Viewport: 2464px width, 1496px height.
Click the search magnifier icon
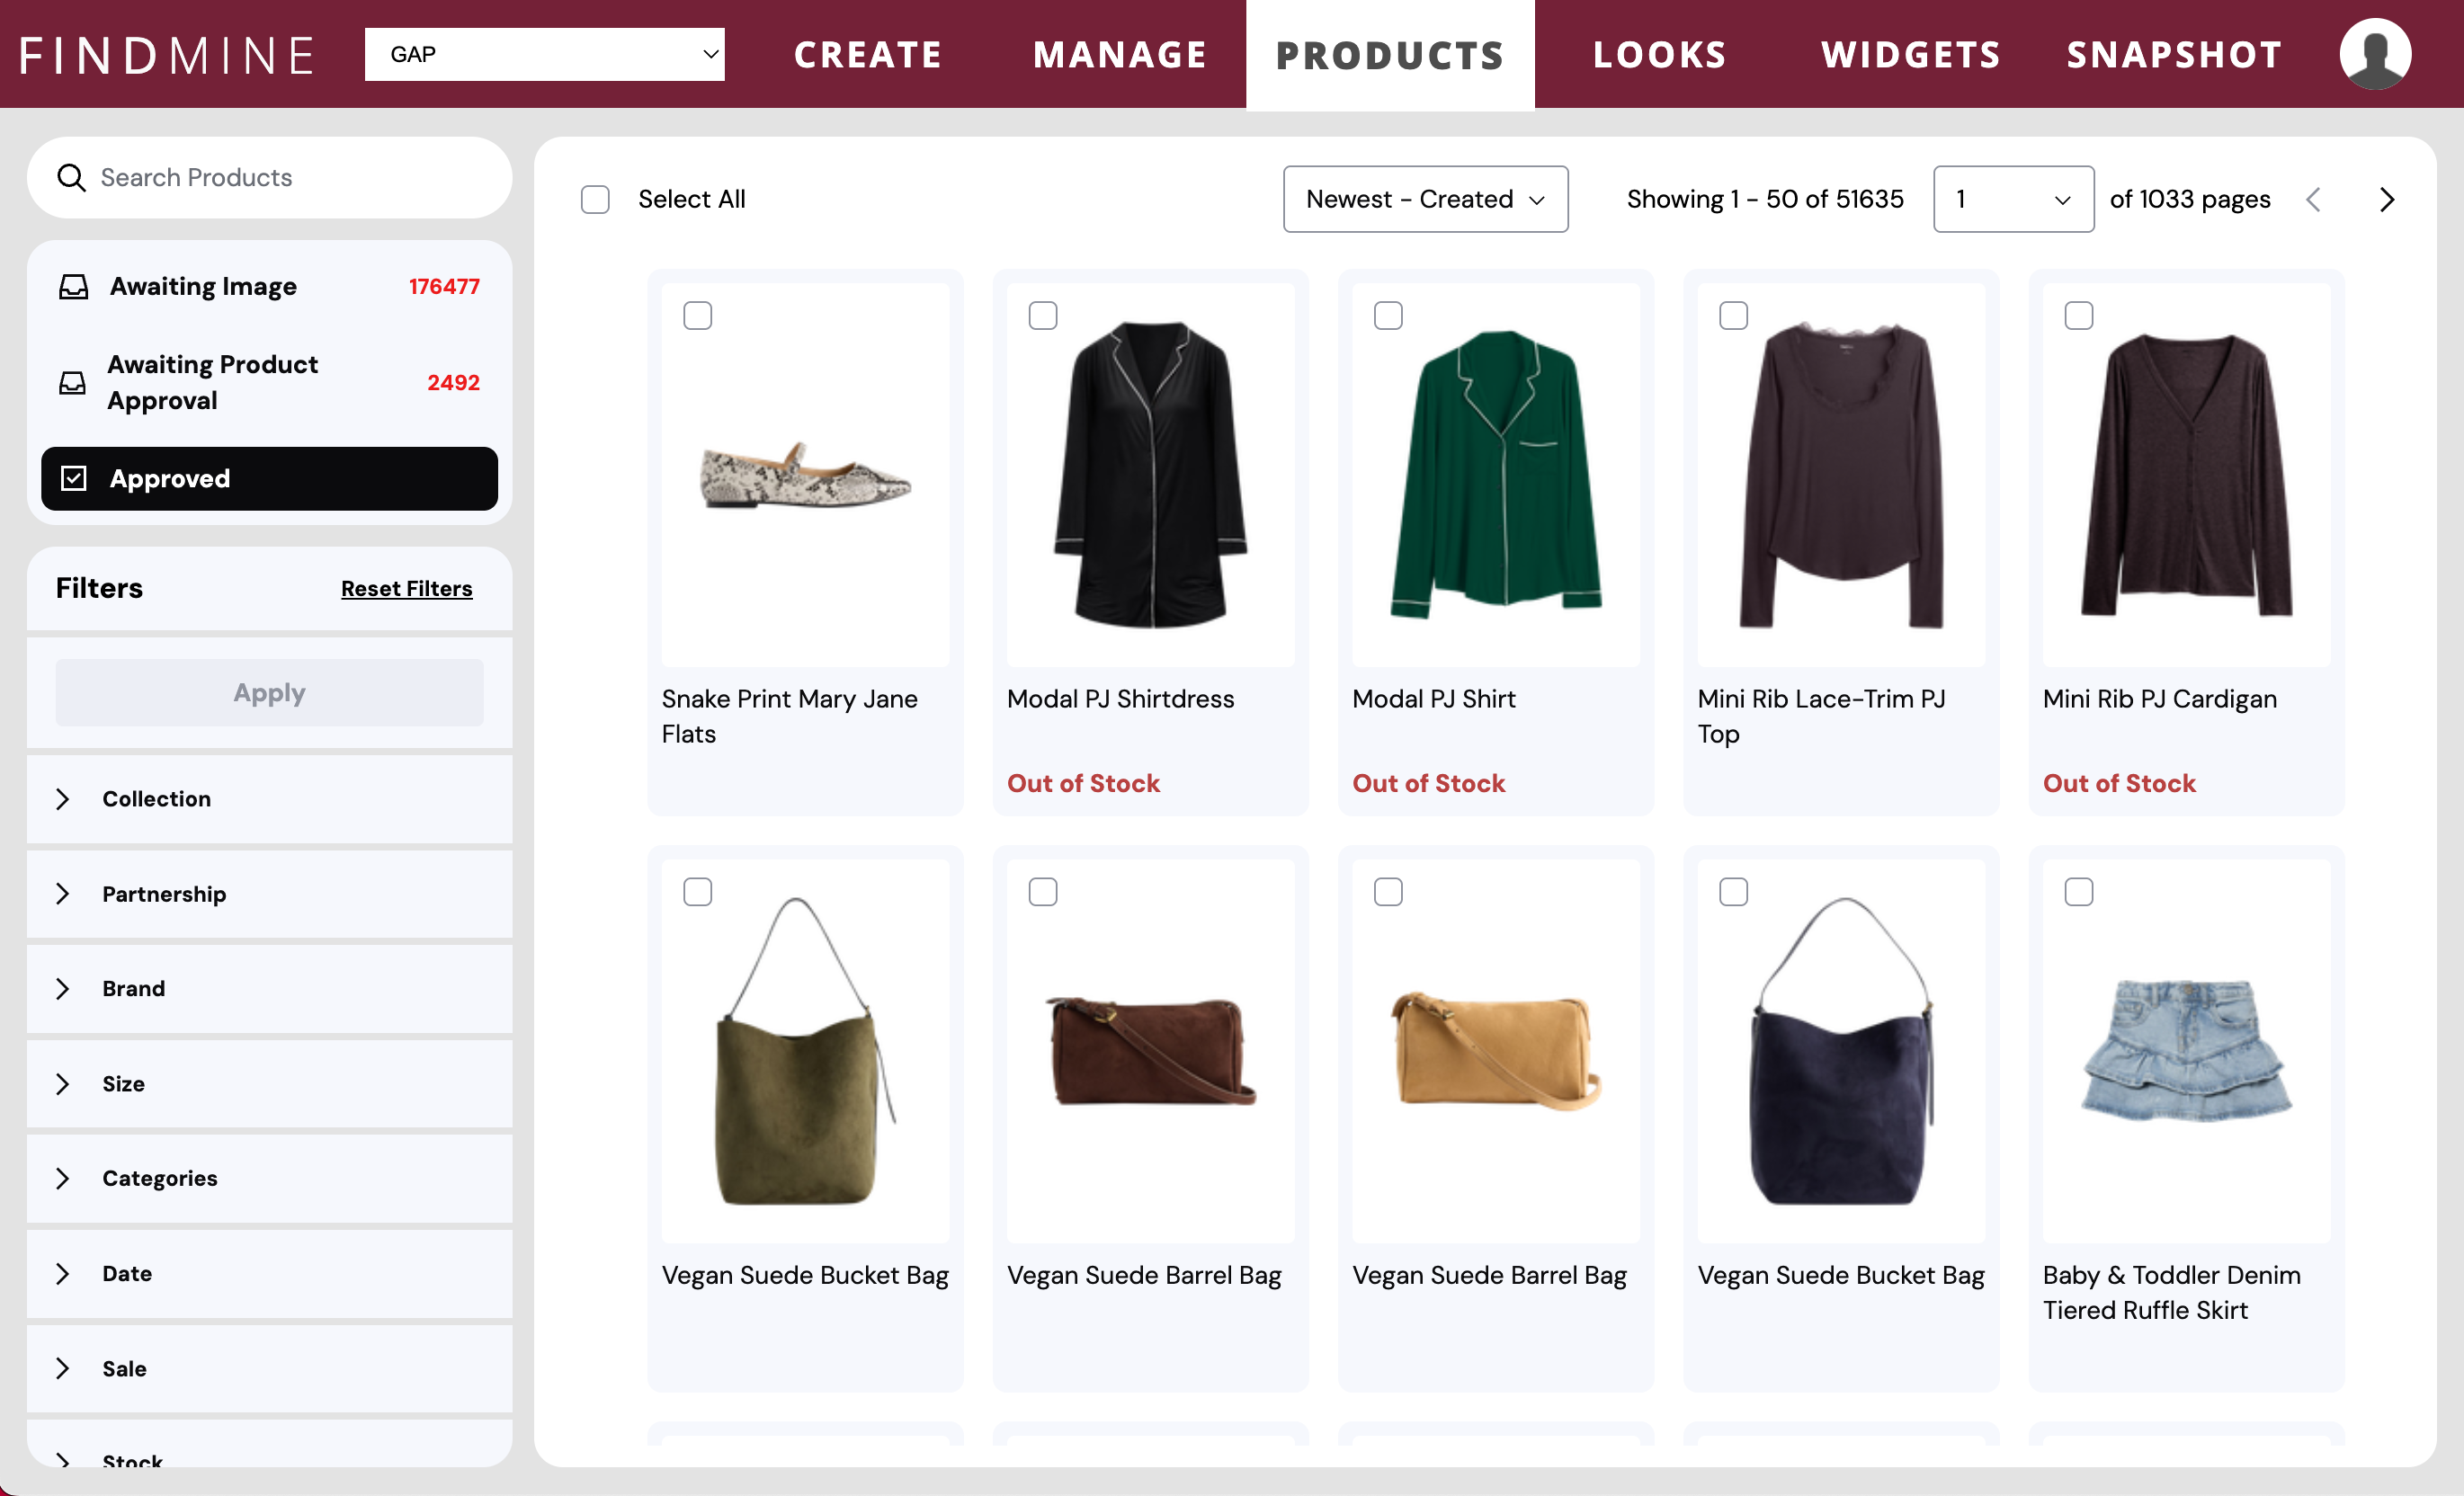click(71, 178)
